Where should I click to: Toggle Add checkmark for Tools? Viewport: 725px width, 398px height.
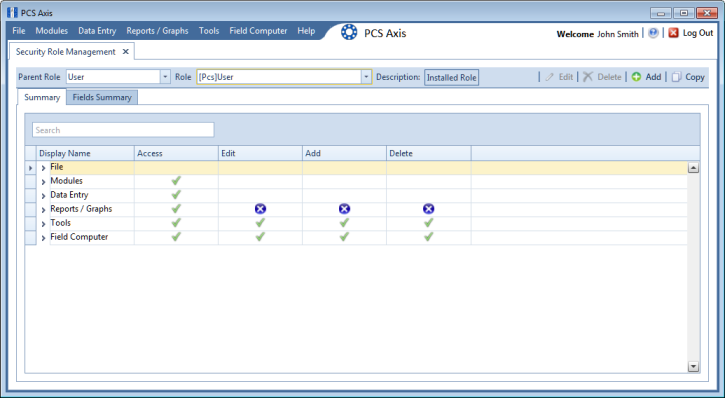[x=344, y=223]
